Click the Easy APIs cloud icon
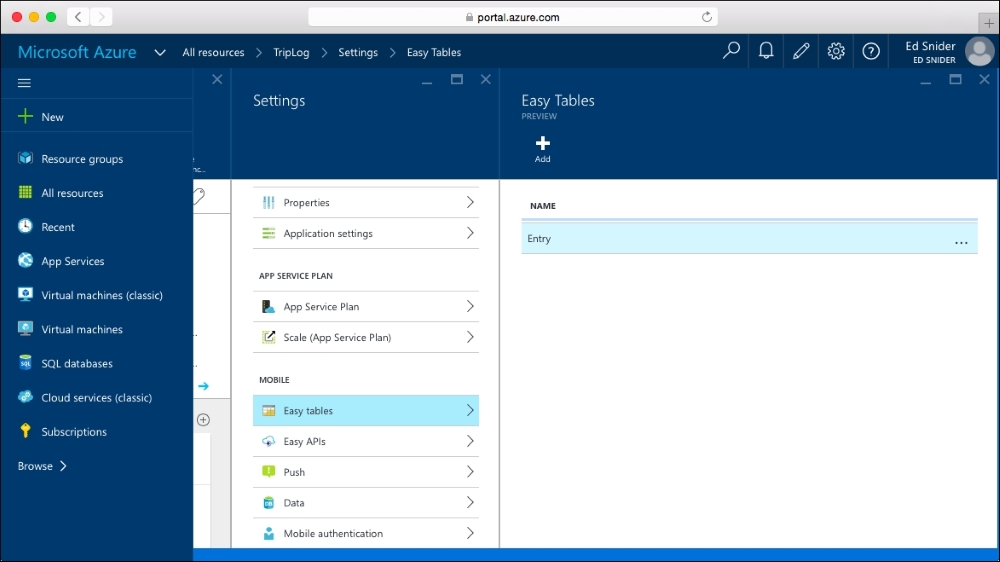The image size is (1000, 562). coord(268,441)
